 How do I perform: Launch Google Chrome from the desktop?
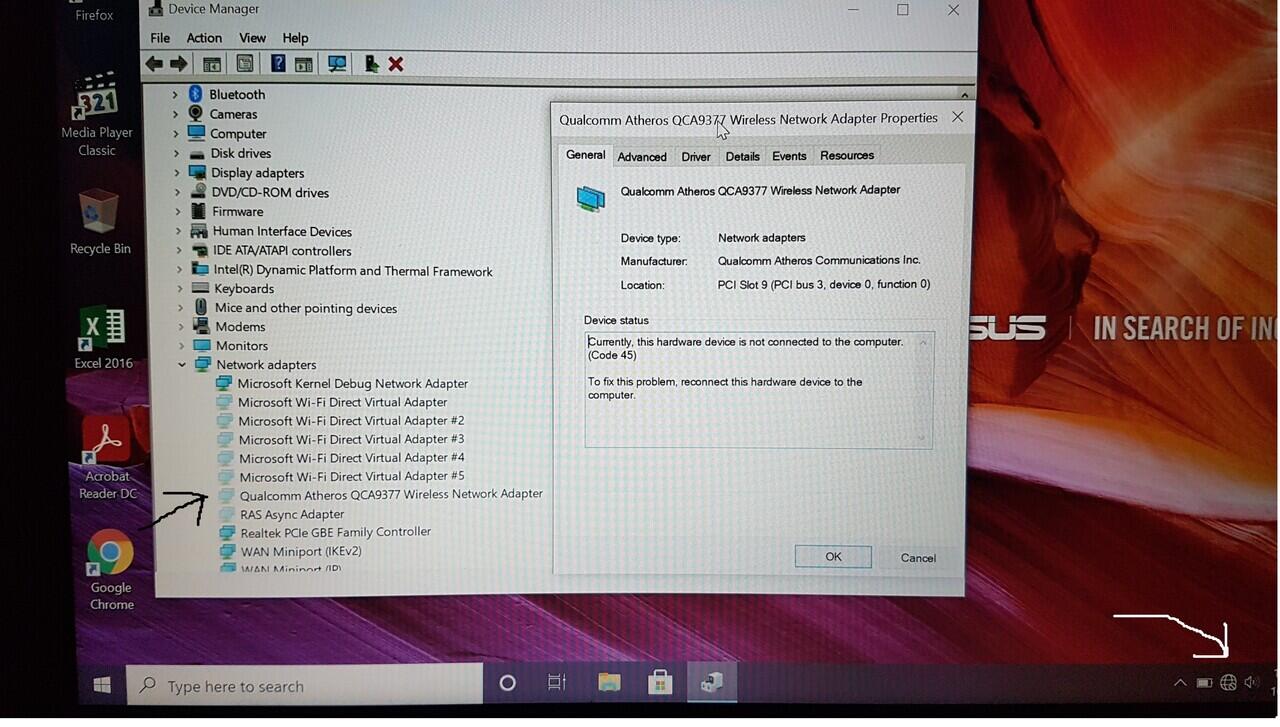111,570
